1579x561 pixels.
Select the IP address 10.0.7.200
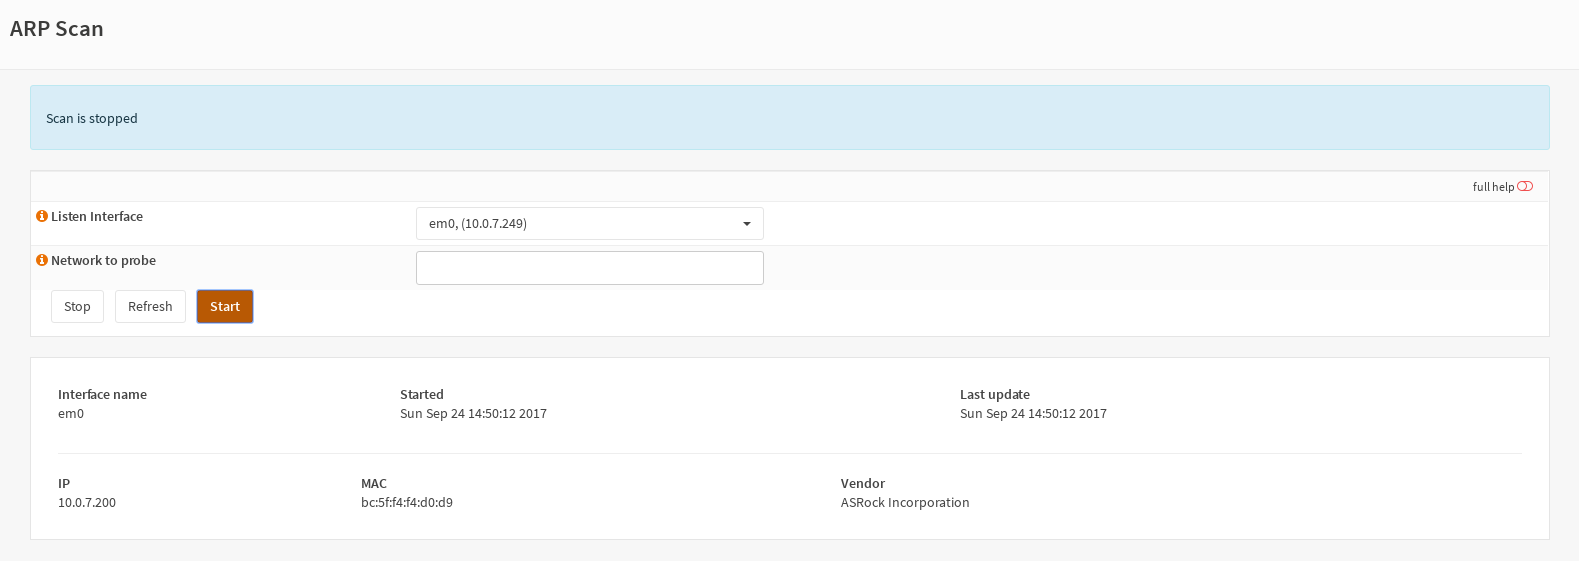click(87, 503)
